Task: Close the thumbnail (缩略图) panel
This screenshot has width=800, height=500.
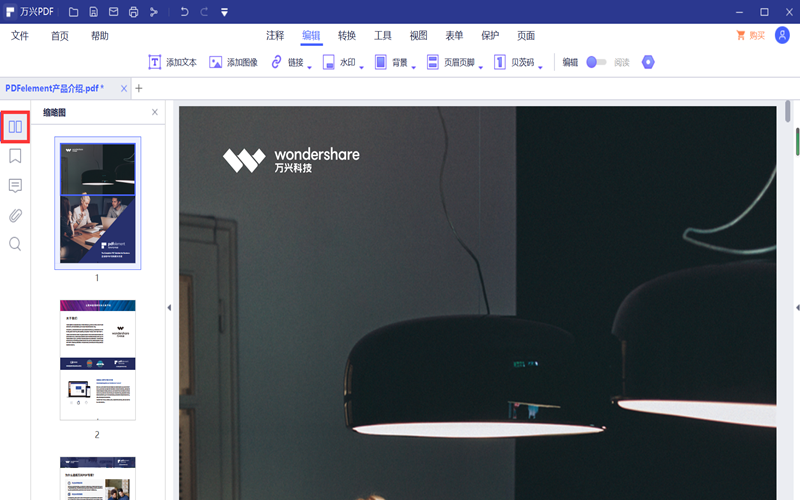Action: click(x=155, y=113)
